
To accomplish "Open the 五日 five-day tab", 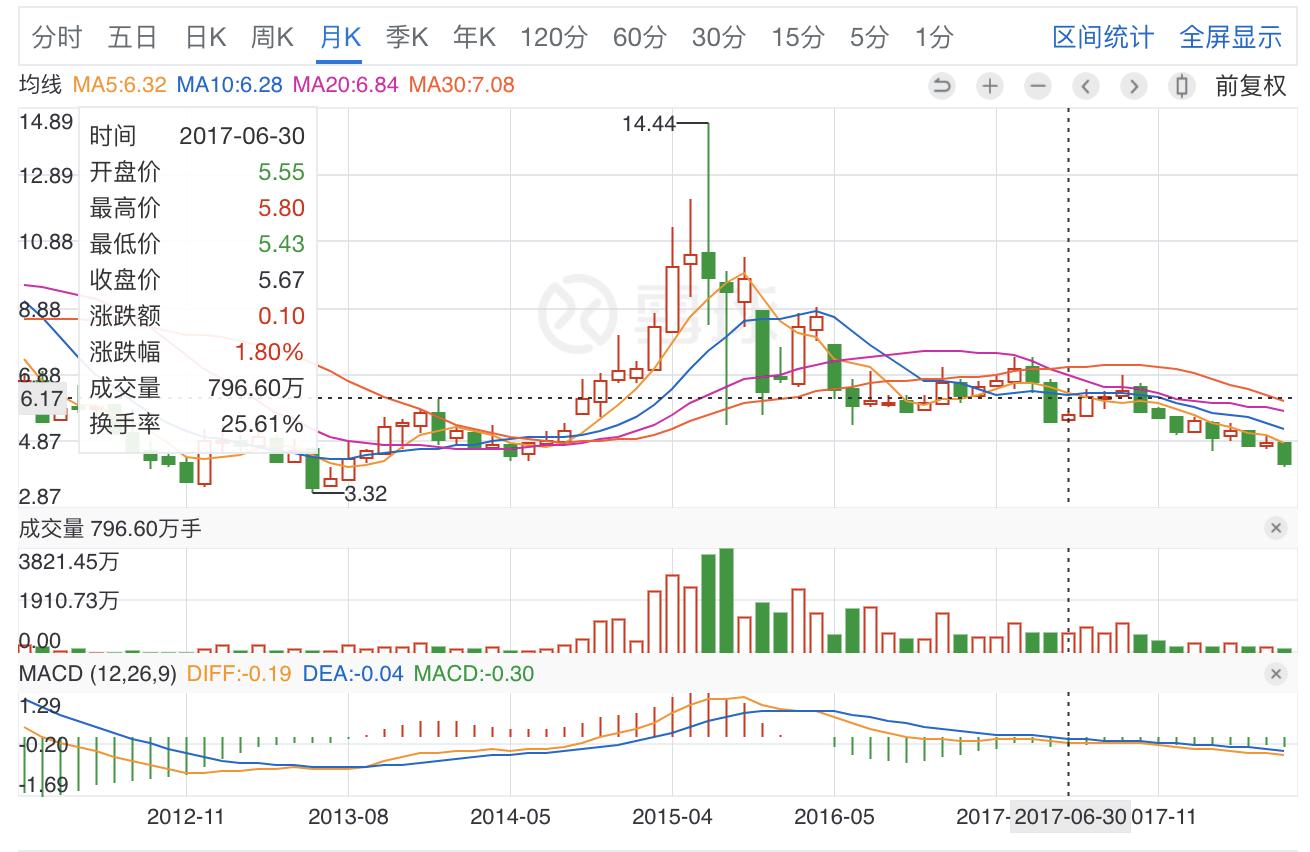I will [x=133, y=38].
